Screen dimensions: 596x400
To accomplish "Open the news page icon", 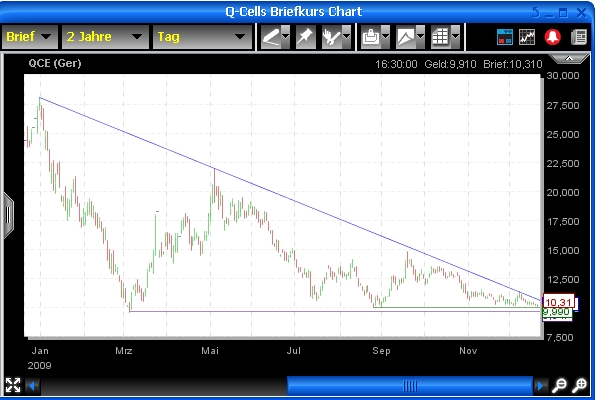I will coord(579,37).
